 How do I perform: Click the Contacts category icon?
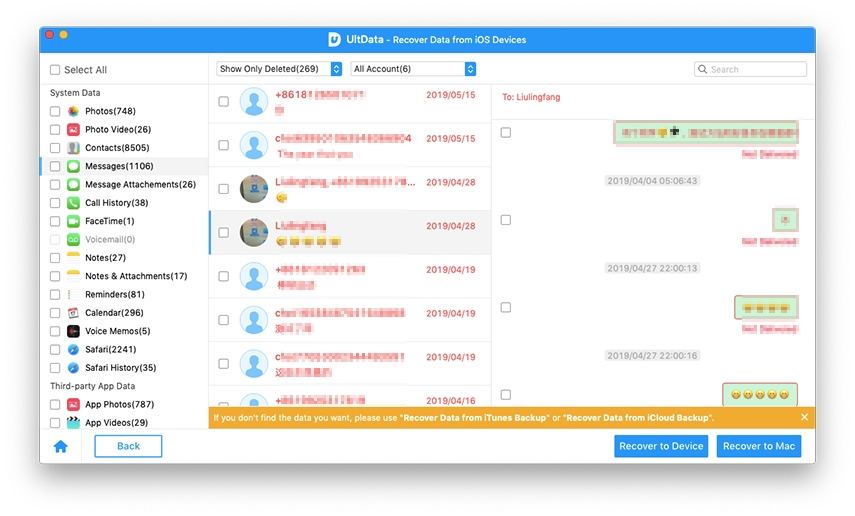click(x=73, y=148)
